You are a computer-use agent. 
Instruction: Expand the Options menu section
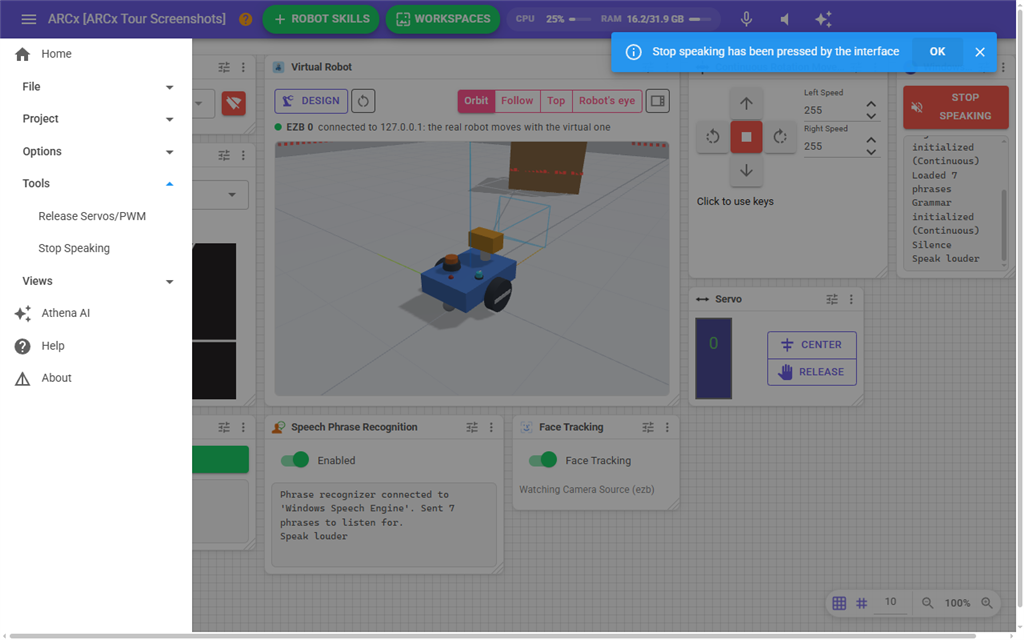[x=96, y=152]
